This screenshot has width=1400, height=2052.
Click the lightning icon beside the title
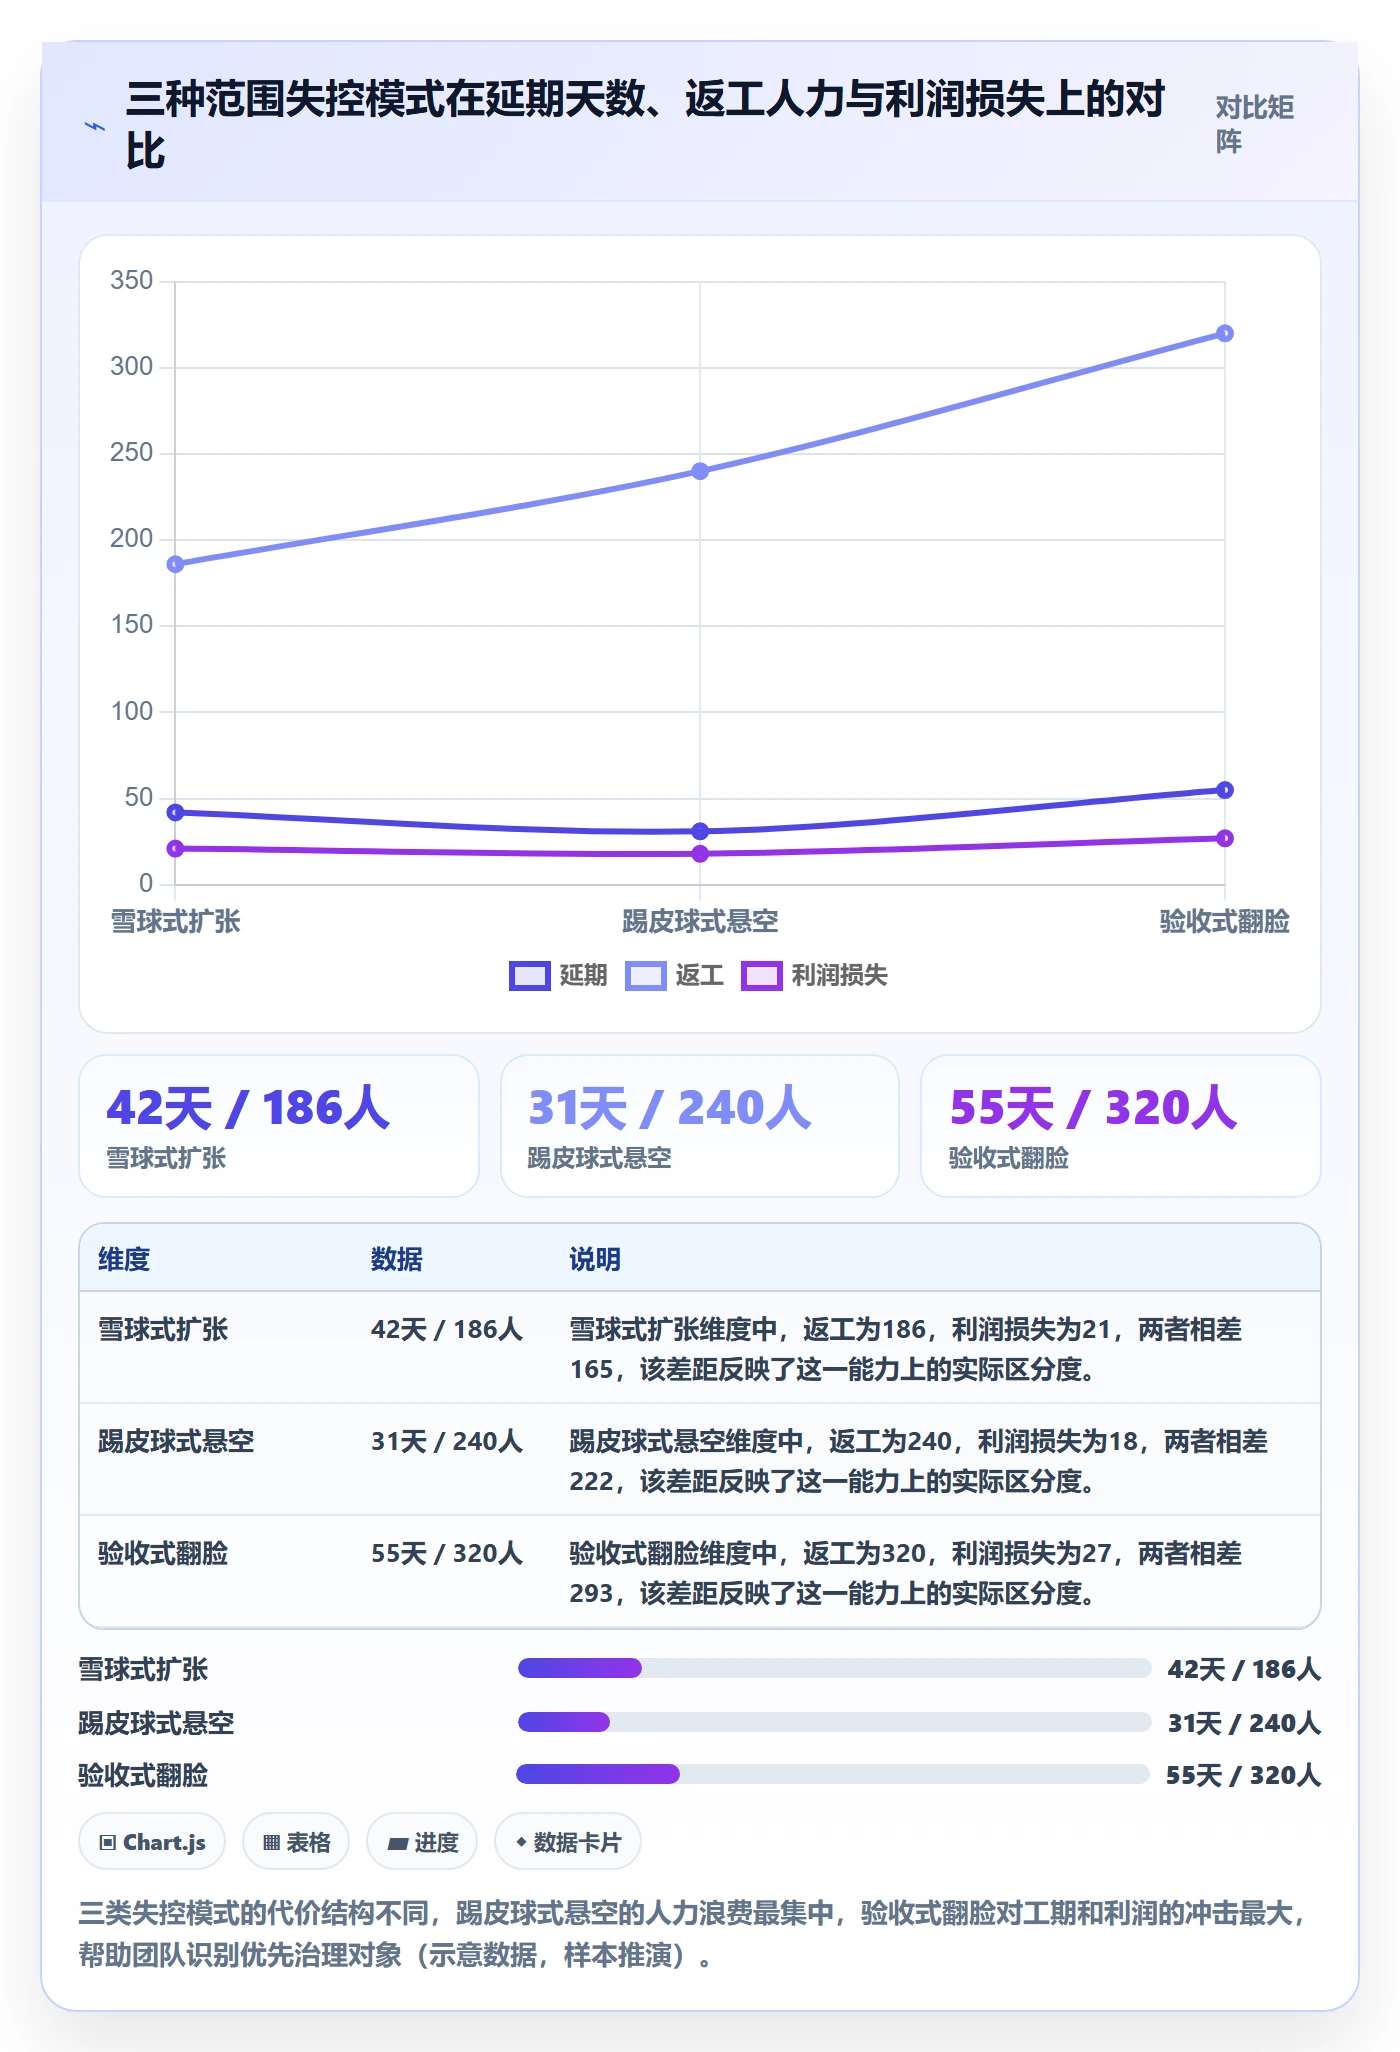(x=95, y=126)
